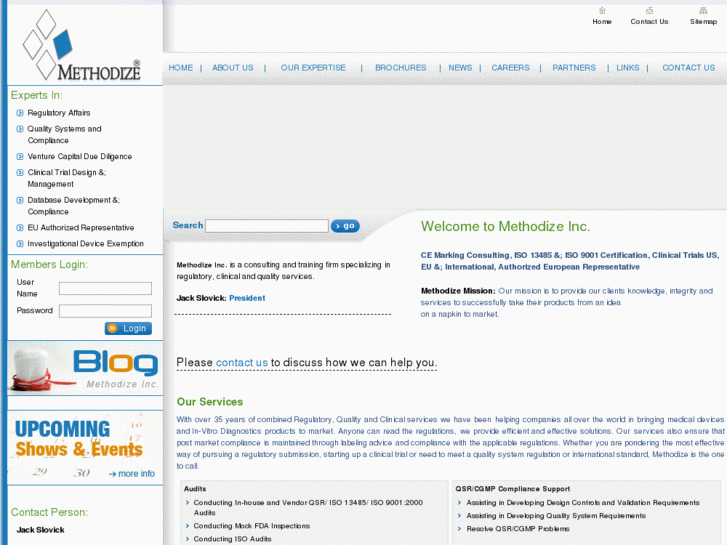Open CONTACT US in main navigation bar
The height and width of the screenshot is (545, 727).
click(689, 68)
